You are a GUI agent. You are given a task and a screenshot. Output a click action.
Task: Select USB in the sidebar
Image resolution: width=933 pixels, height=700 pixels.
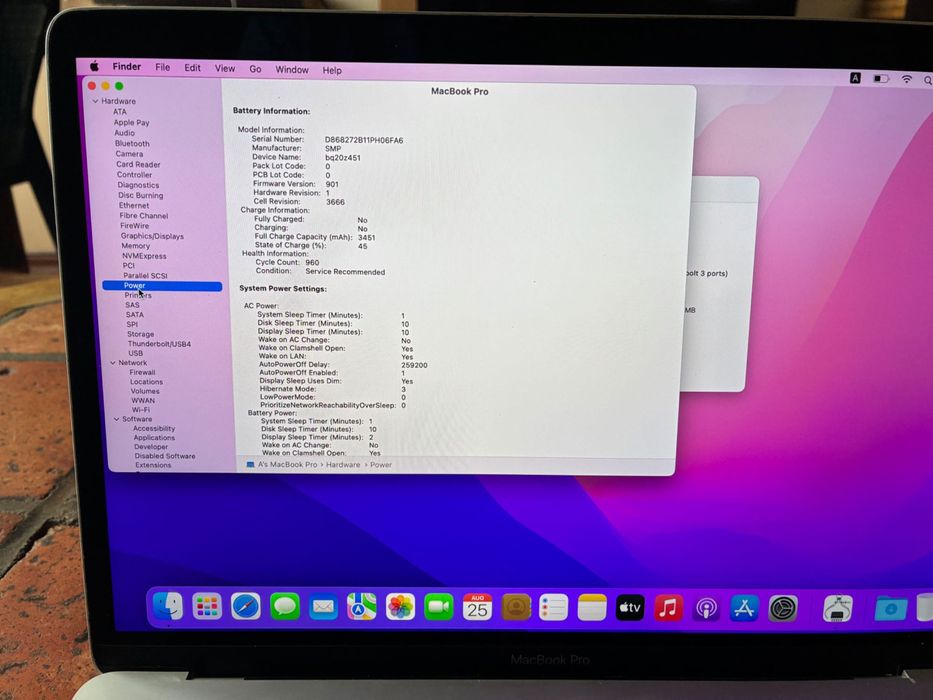pyautogui.click(x=136, y=353)
